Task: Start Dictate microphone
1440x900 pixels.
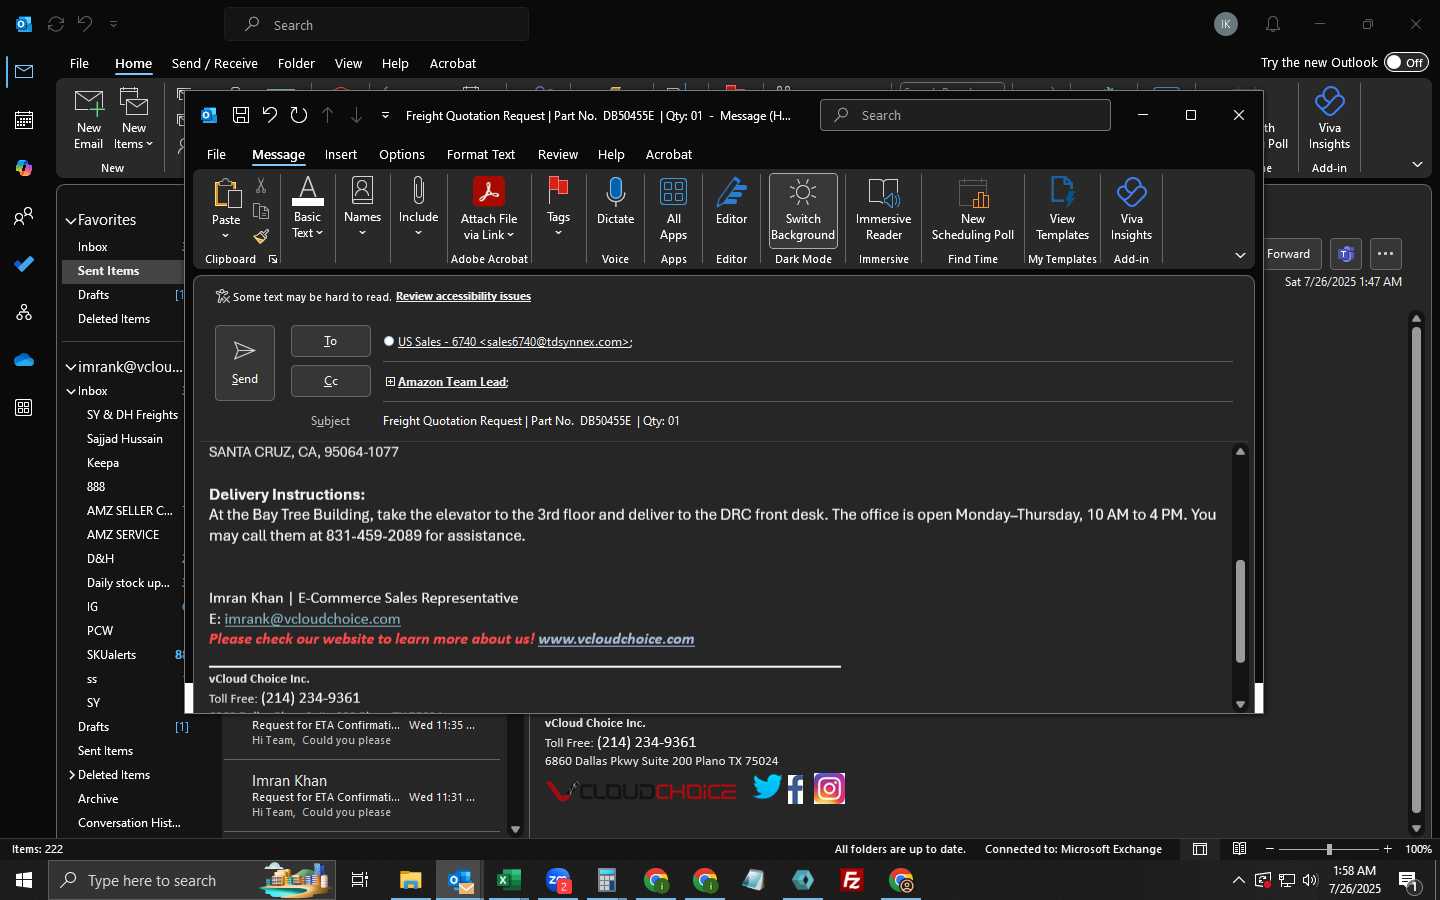Action: (x=615, y=201)
